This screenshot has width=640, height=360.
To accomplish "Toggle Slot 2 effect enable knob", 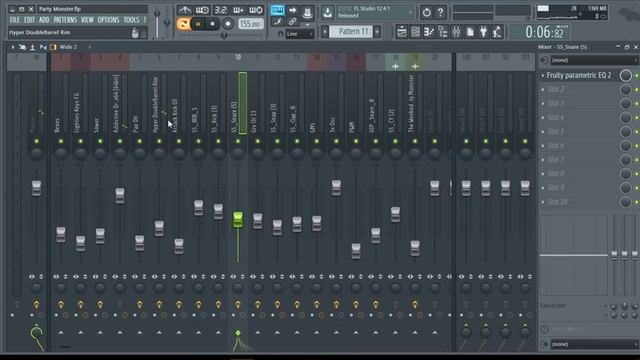I will (x=626, y=89).
